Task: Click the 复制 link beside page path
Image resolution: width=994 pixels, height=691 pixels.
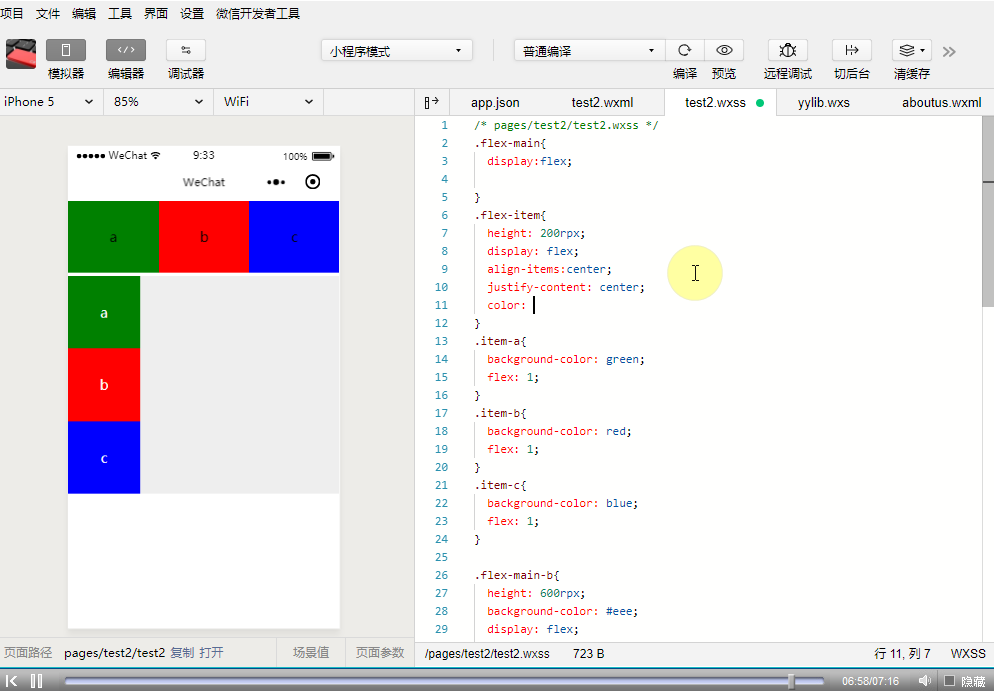Action: [183, 652]
